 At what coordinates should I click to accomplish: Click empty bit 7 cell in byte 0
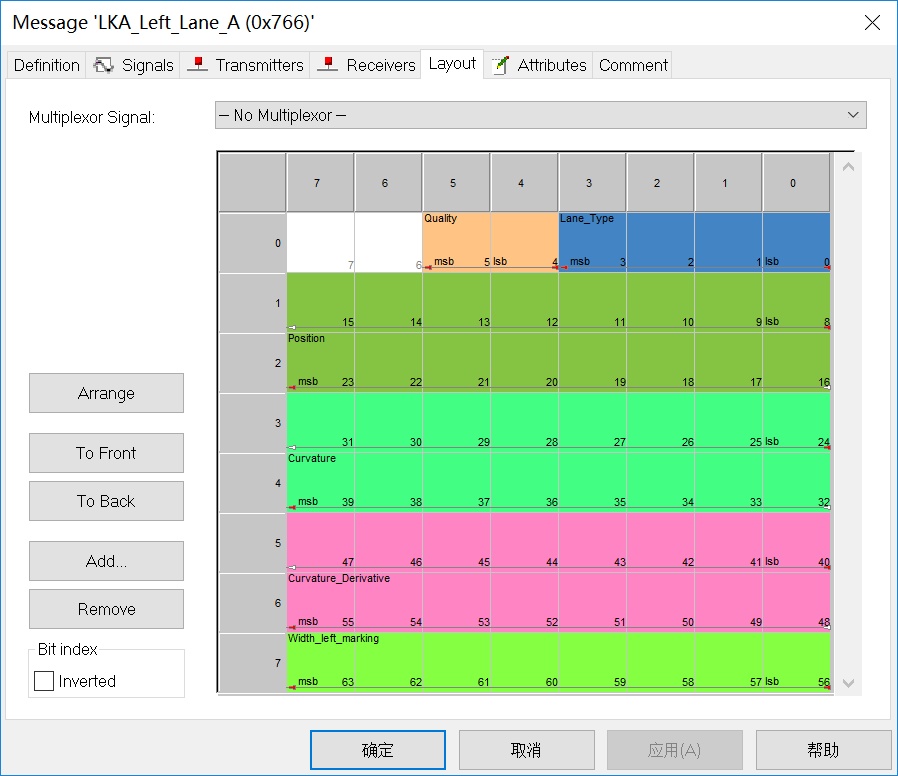(321, 242)
